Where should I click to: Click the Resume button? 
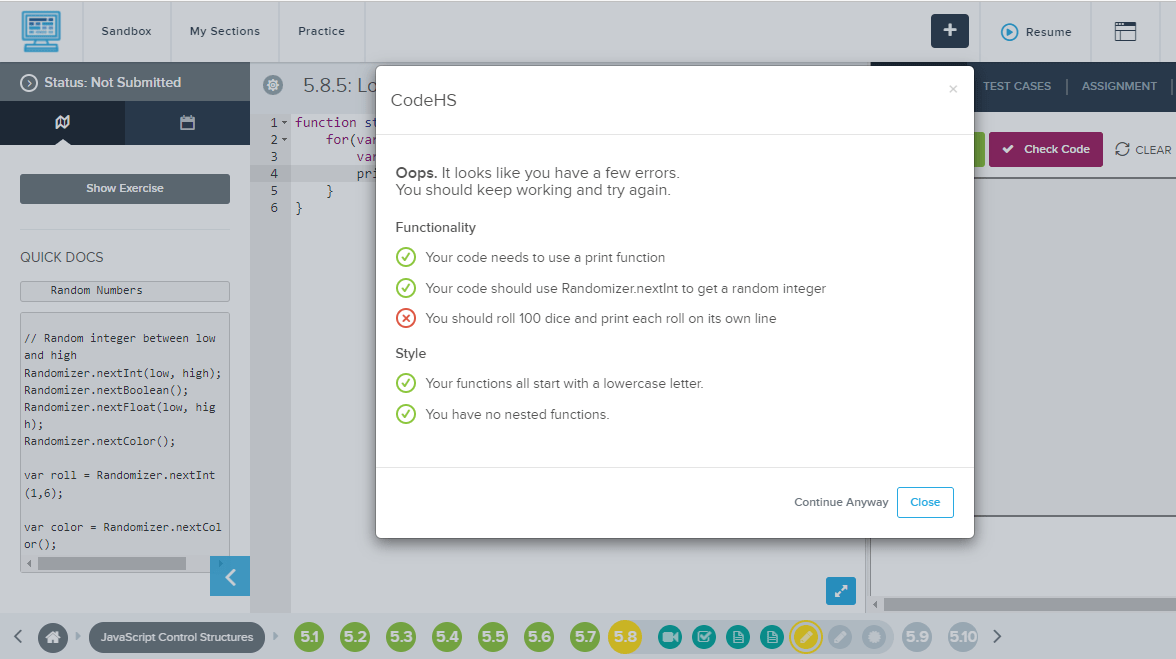[1036, 32]
